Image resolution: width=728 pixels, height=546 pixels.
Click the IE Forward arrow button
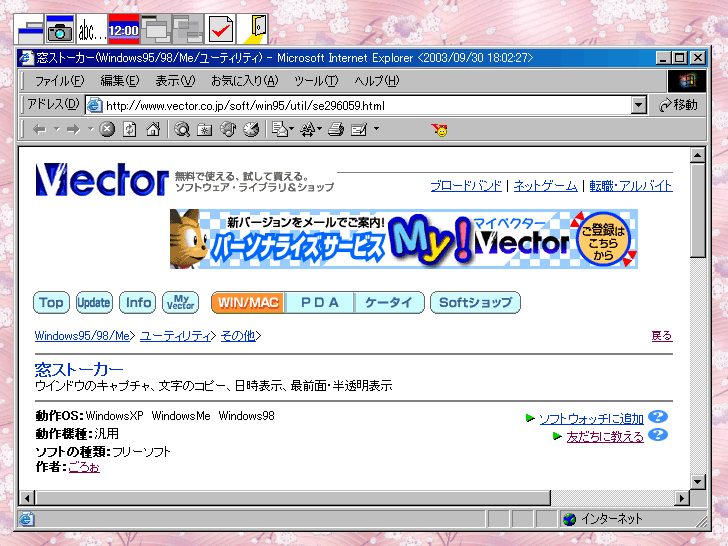click(x=73, y=130)
